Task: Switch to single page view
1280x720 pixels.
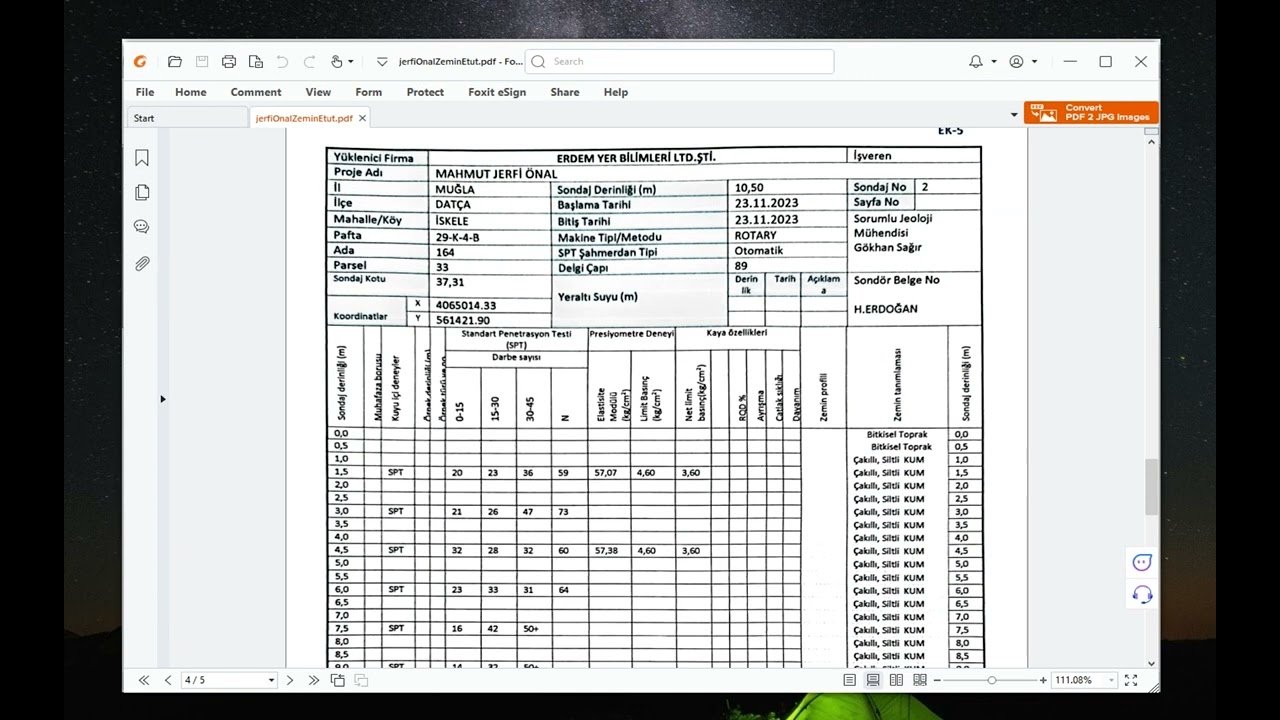Action: tap(850, 680)
